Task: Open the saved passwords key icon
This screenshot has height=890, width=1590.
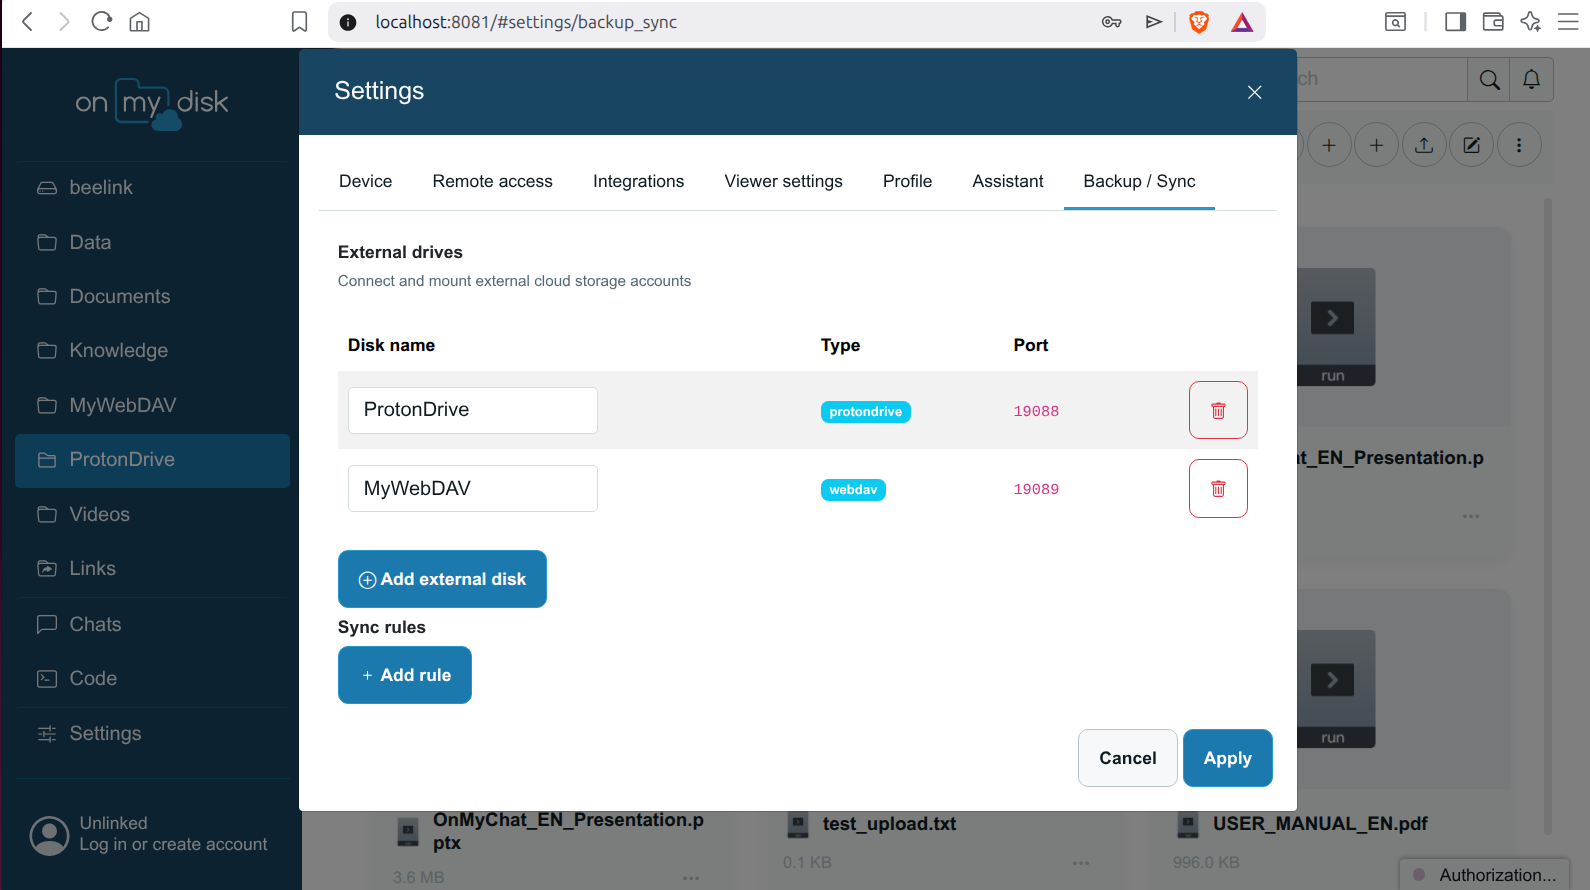Action: pyautogui.click(x=1111, y=22)
